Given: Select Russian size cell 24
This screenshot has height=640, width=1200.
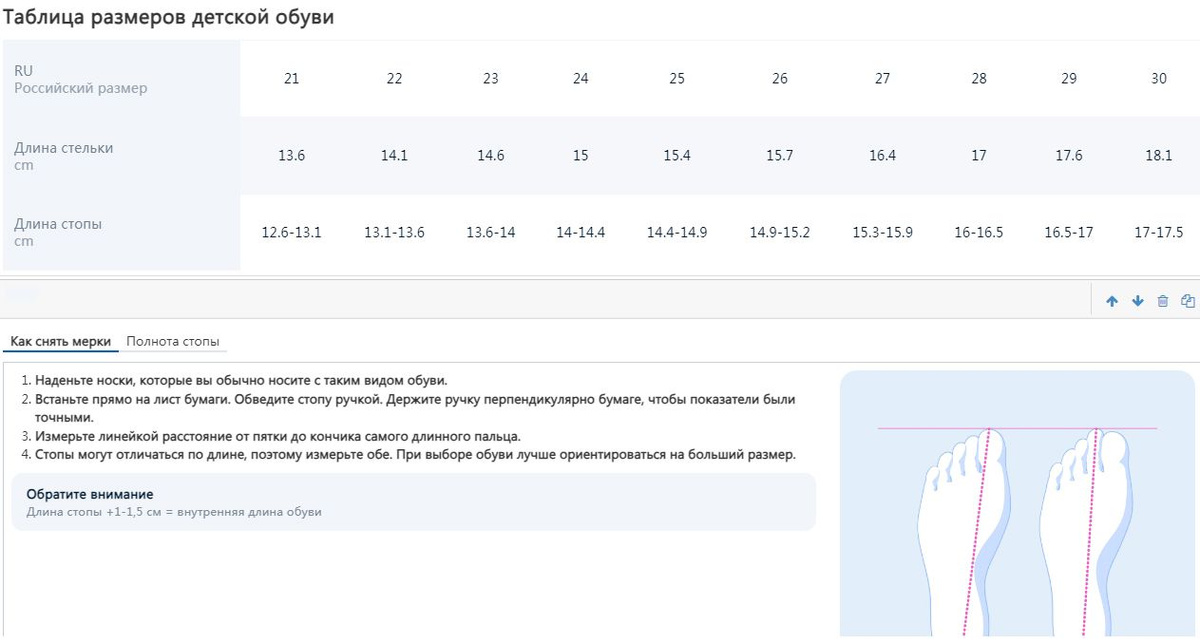Looking at the screenshot, I should [x=581, y=79].
